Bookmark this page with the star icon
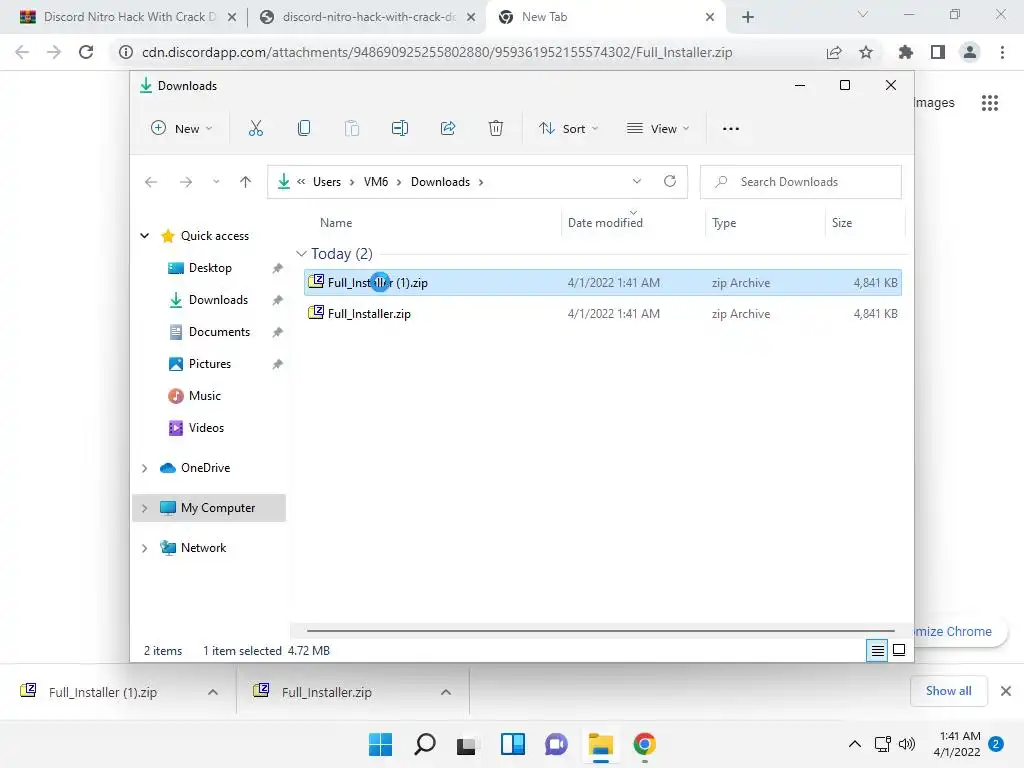The width and height of the screenshot is (1024, 768). point(866,52)
